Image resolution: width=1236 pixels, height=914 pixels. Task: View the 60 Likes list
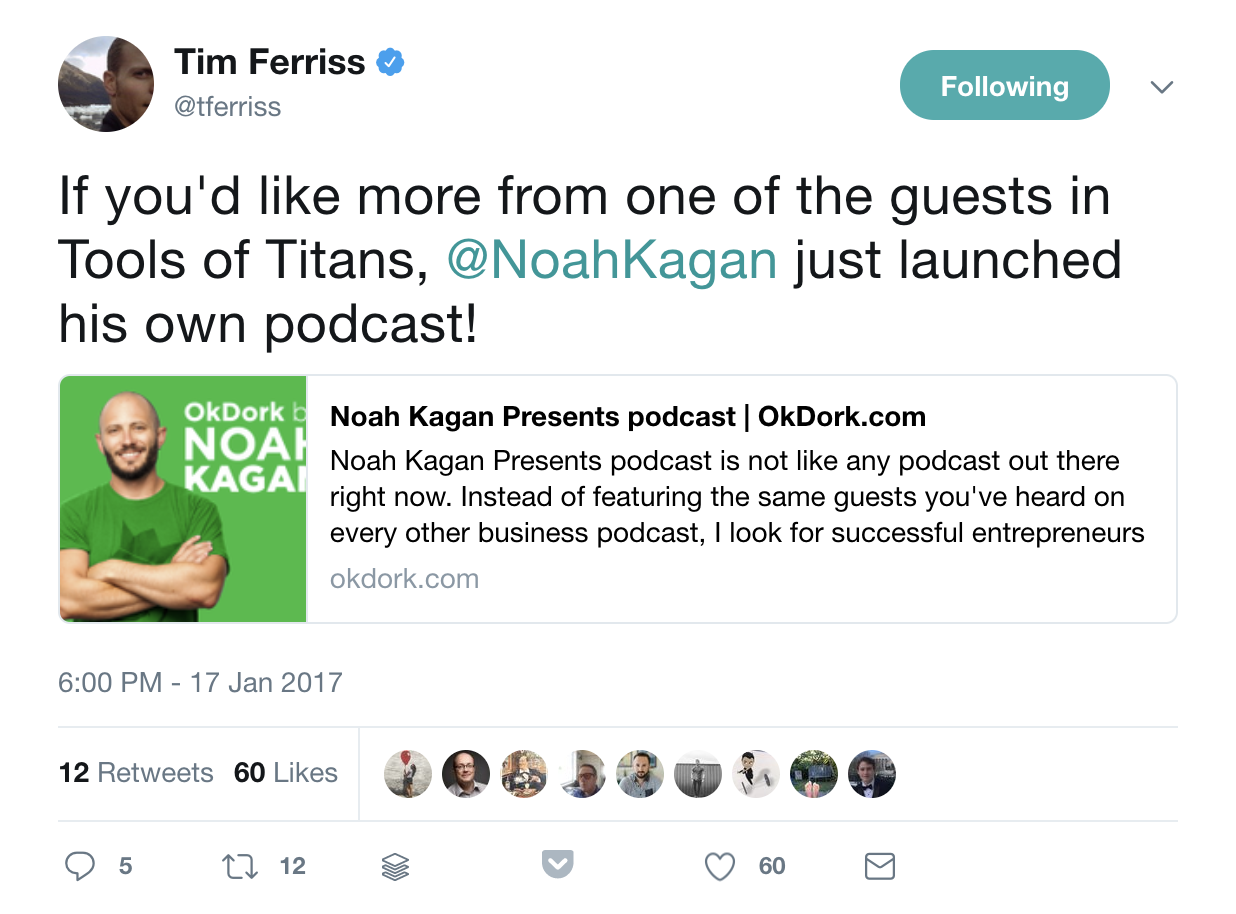point(286,773)
